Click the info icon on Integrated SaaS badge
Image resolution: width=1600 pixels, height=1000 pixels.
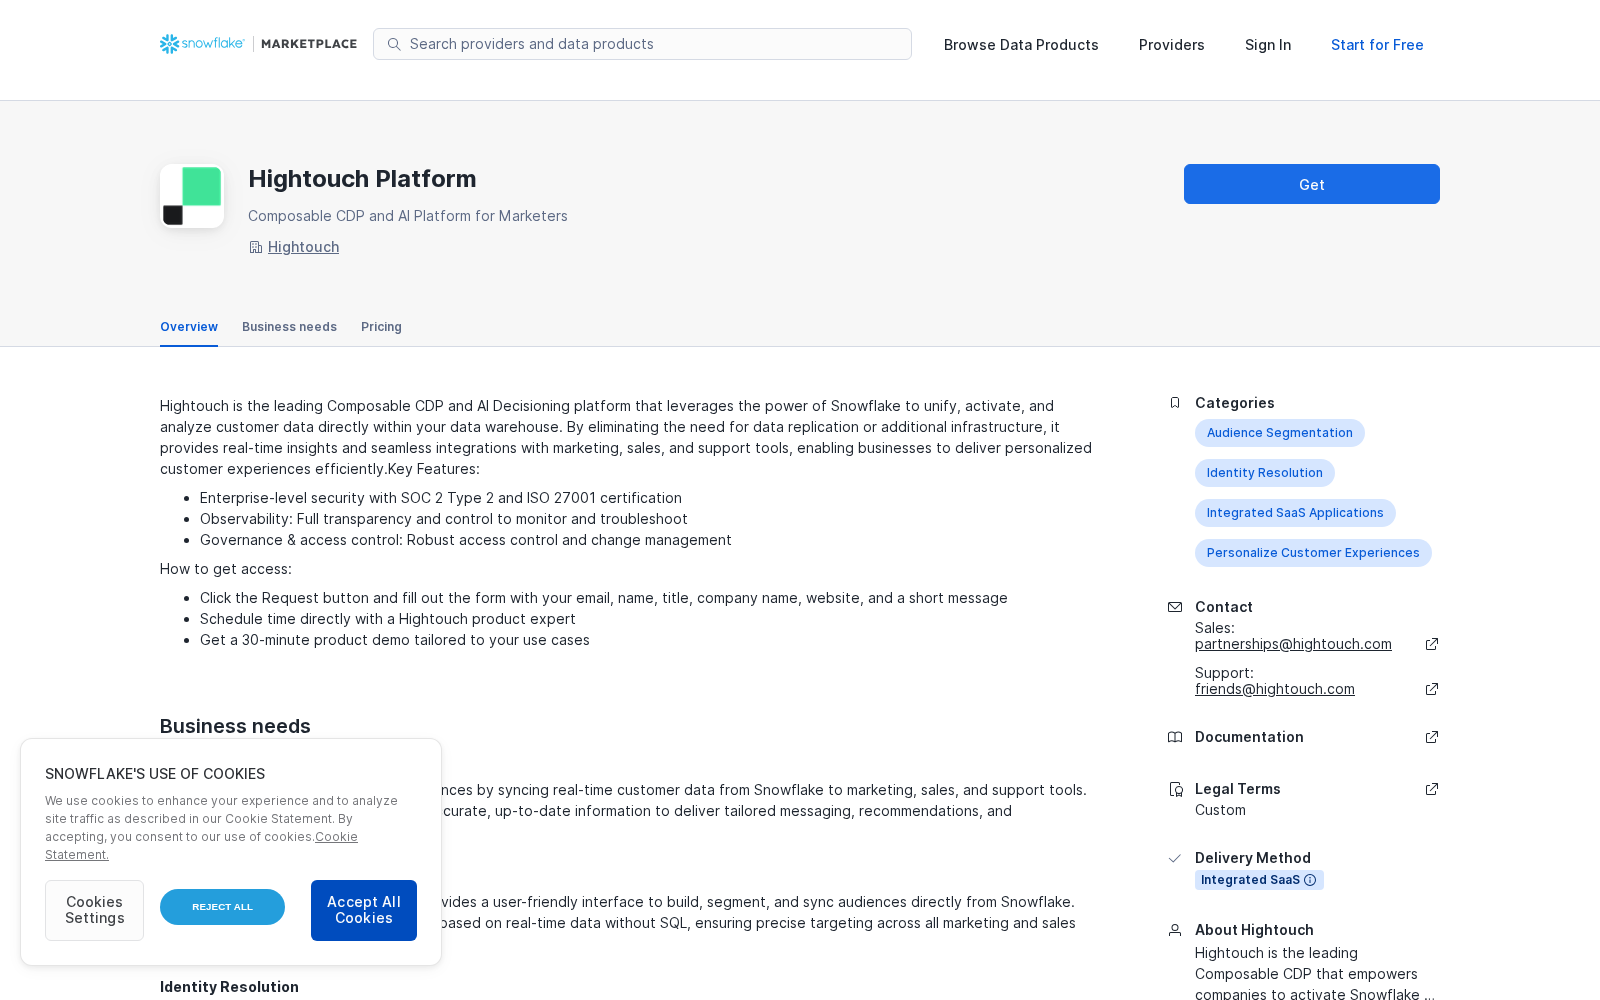[x=1310, y=880]
